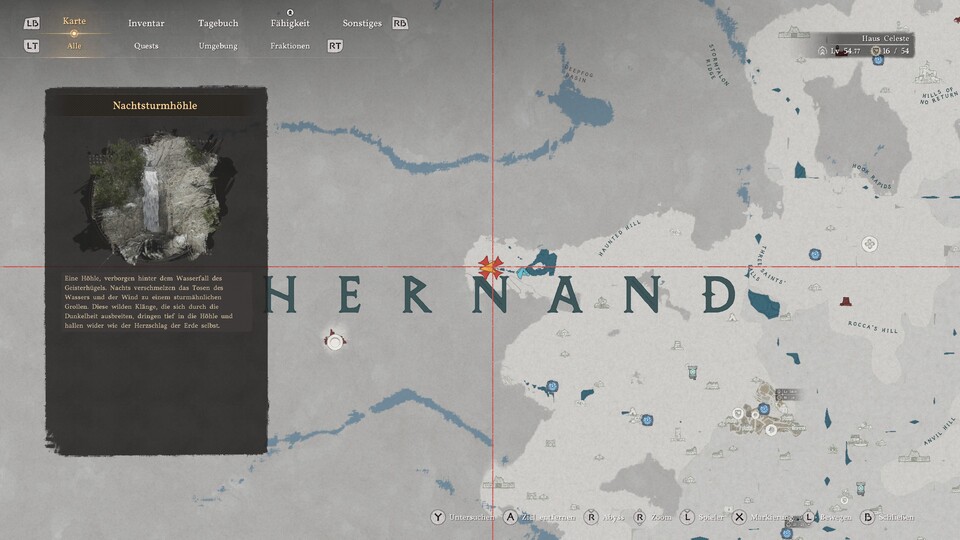Open the Inventar tab
This screenshot has height=540, width=960.
click(146, 23)
